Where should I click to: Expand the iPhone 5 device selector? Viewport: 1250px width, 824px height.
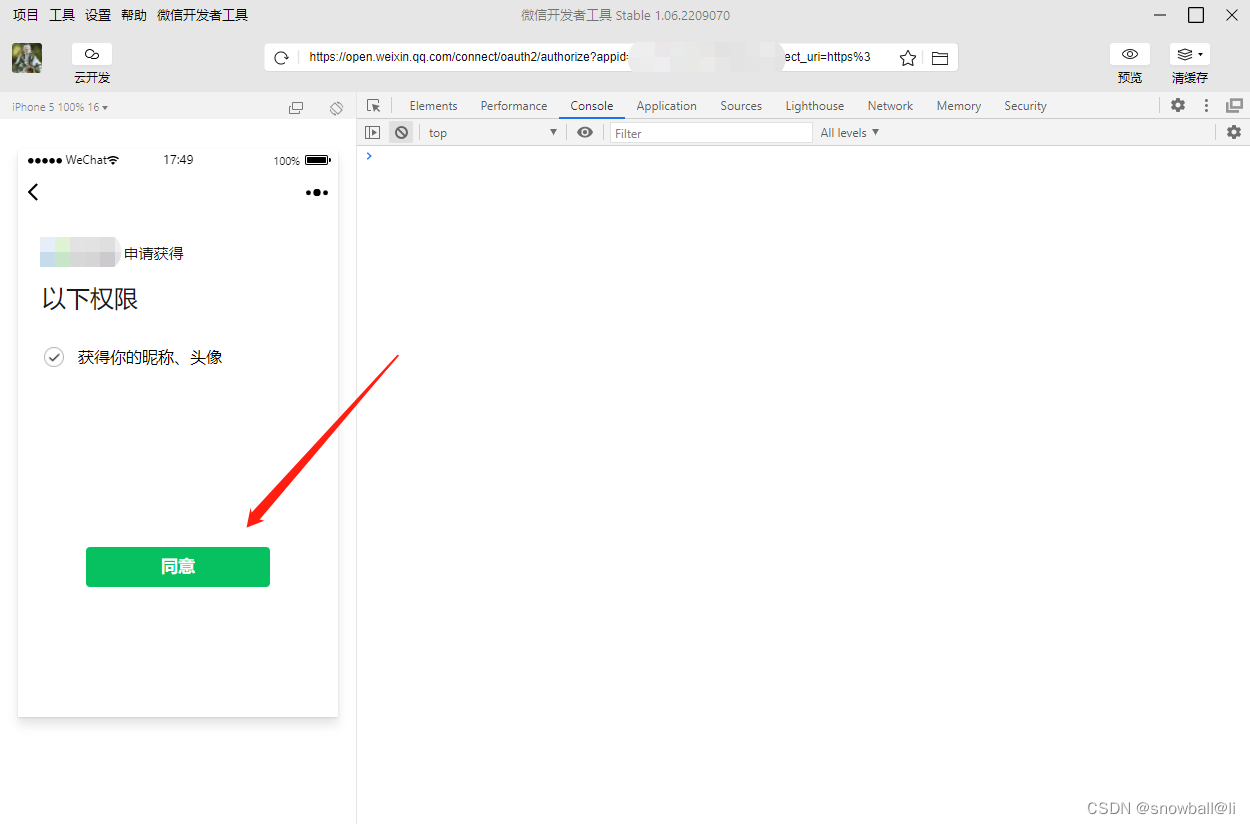(60, 107)
